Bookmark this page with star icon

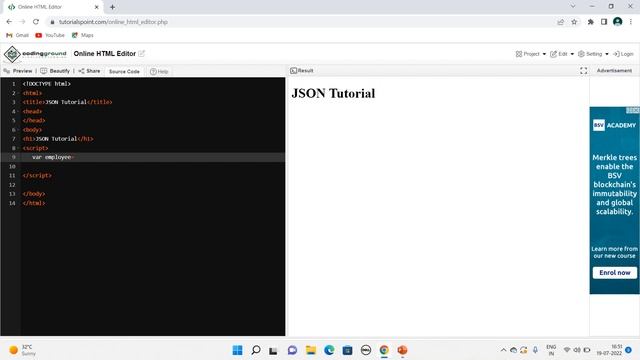pos(574,22)
